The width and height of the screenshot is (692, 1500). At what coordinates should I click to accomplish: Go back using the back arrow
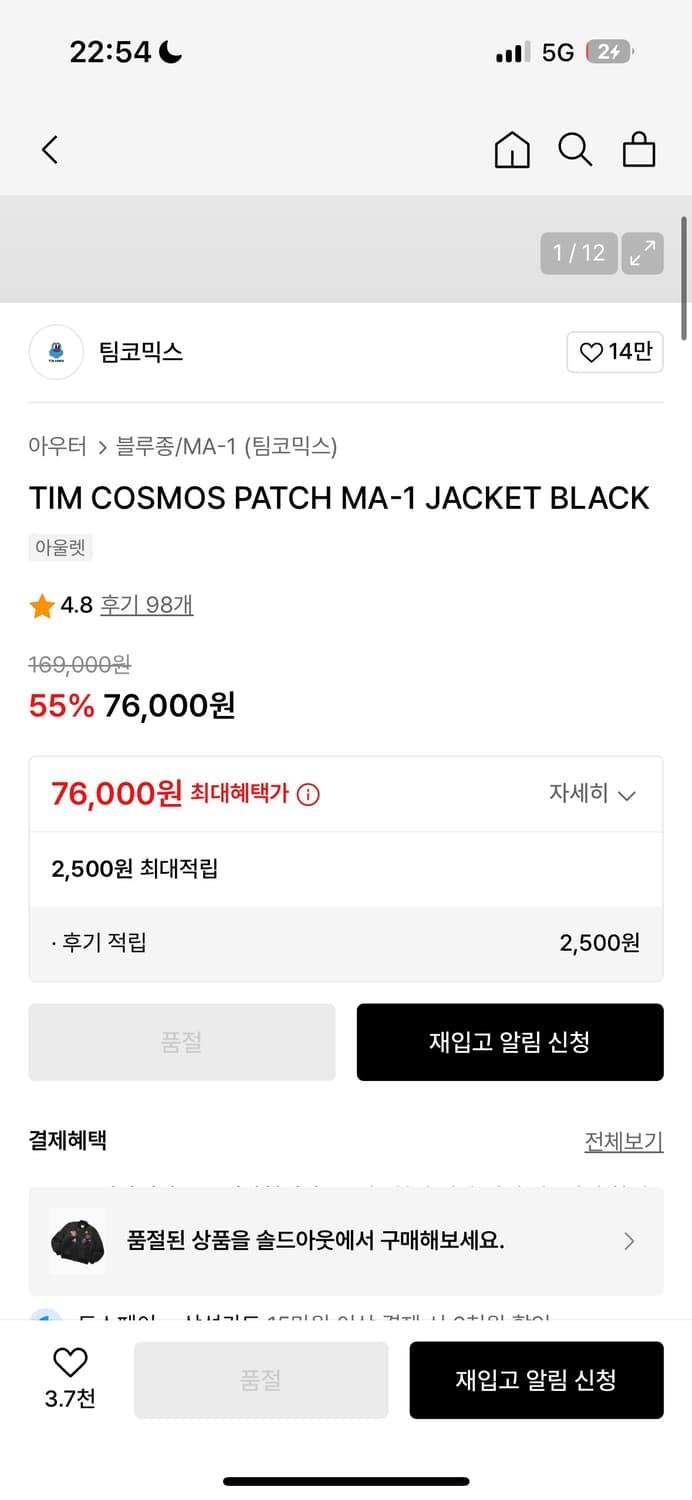click(49, 149)
